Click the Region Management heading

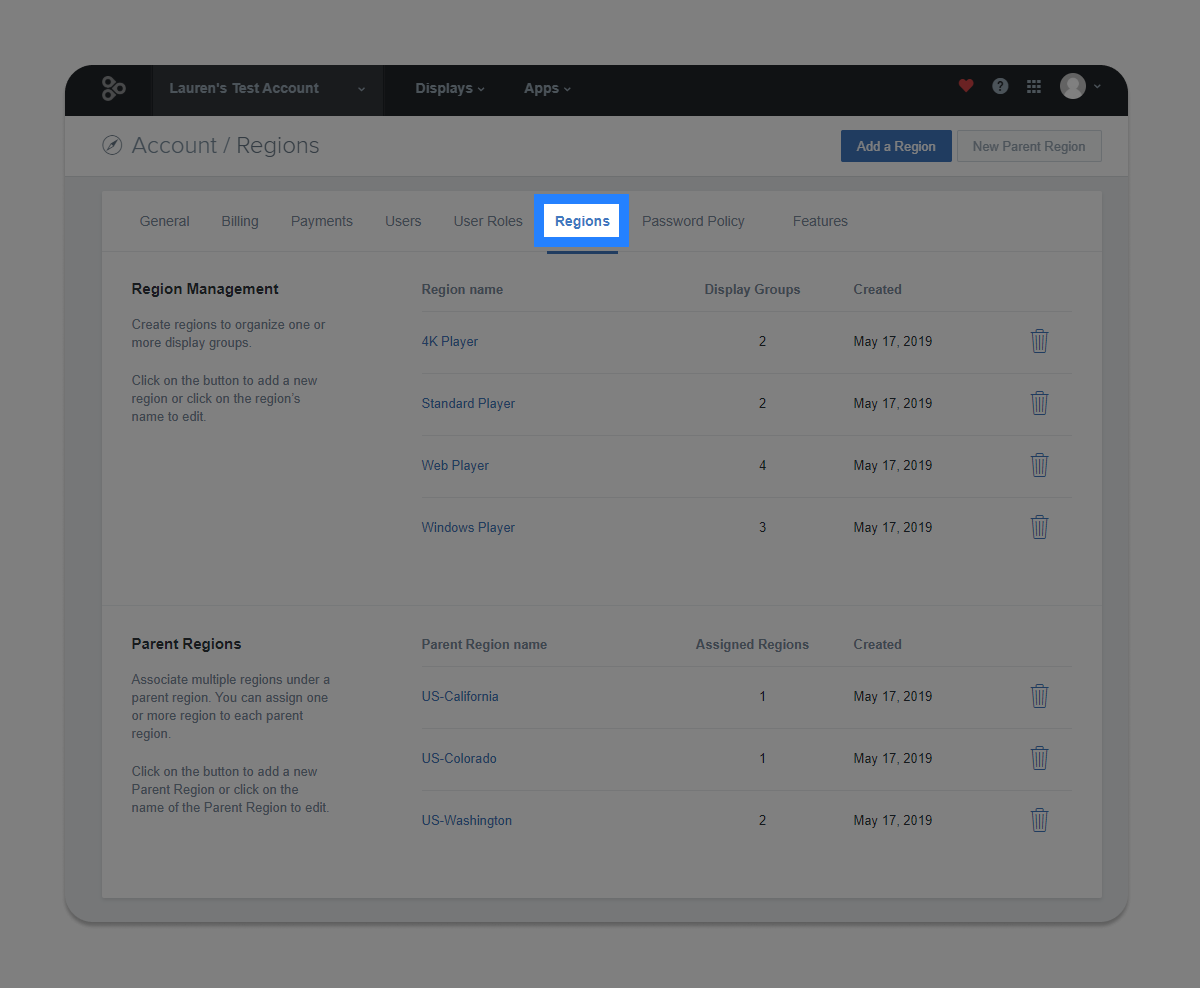[x=205, y=289]
